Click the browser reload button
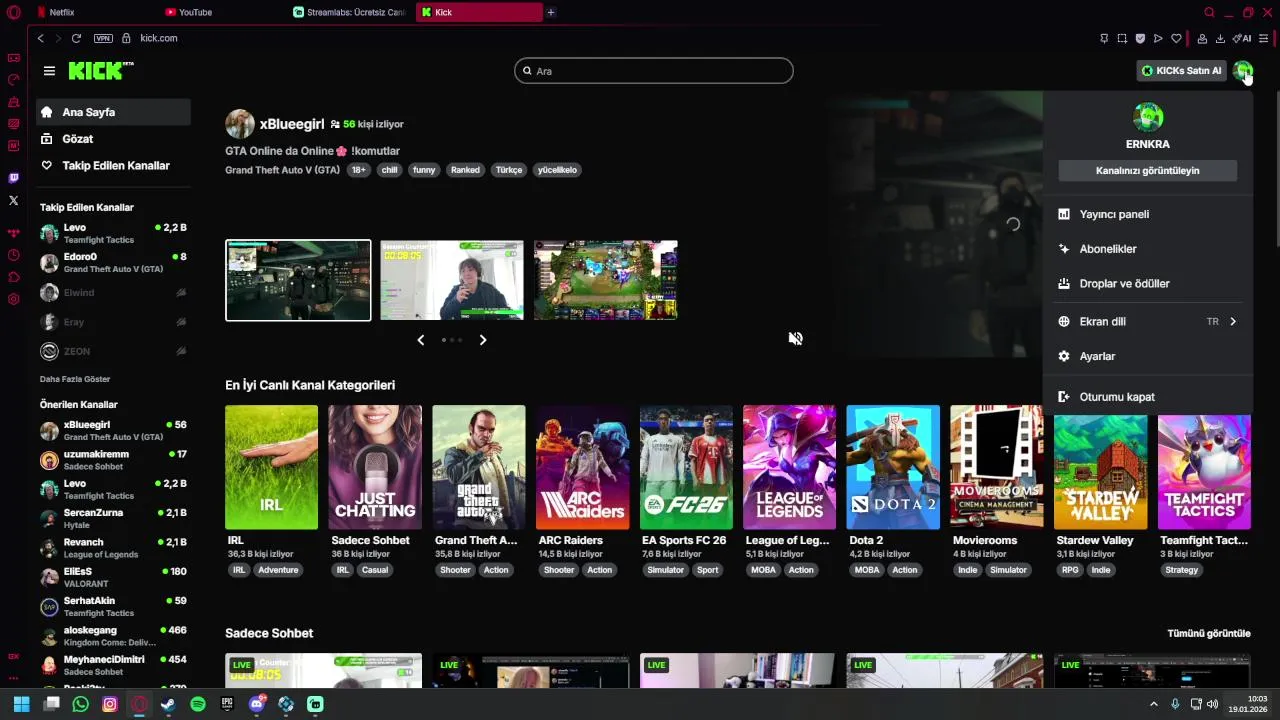Screen dimensions: 1280x720 pos(76,38)
